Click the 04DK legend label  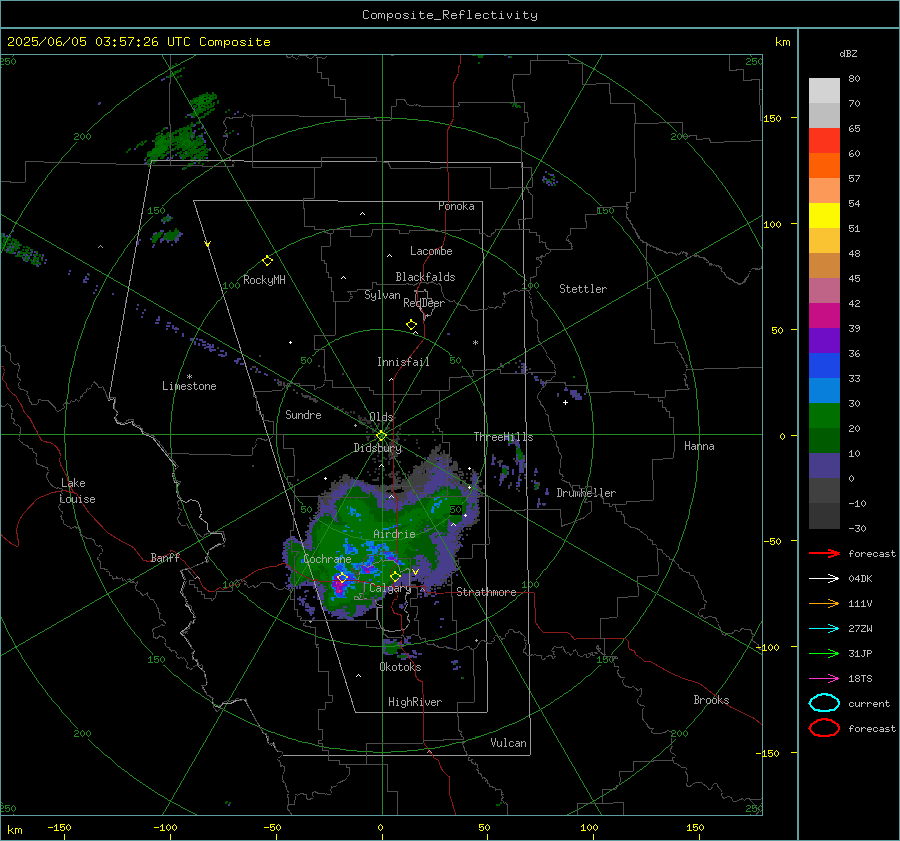tap(860, 578)
